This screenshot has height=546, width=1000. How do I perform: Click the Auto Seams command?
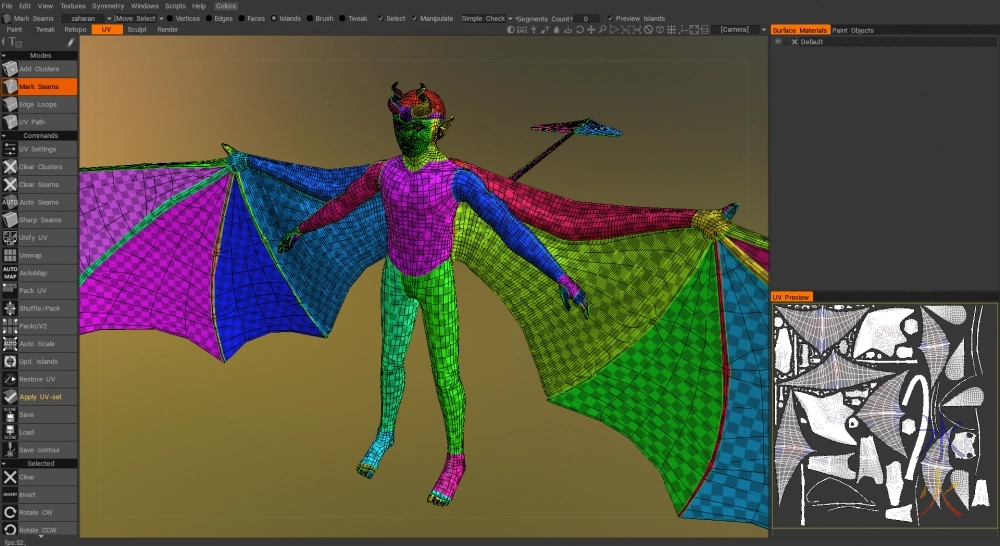(x=39, y=202)
